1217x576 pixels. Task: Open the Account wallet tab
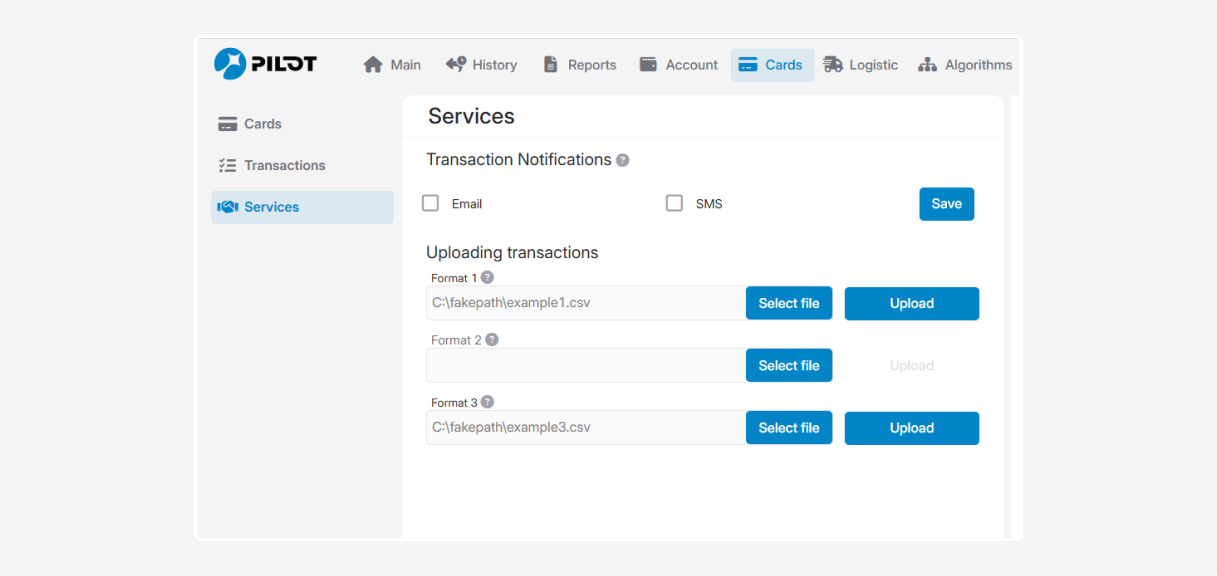point(678,65)
